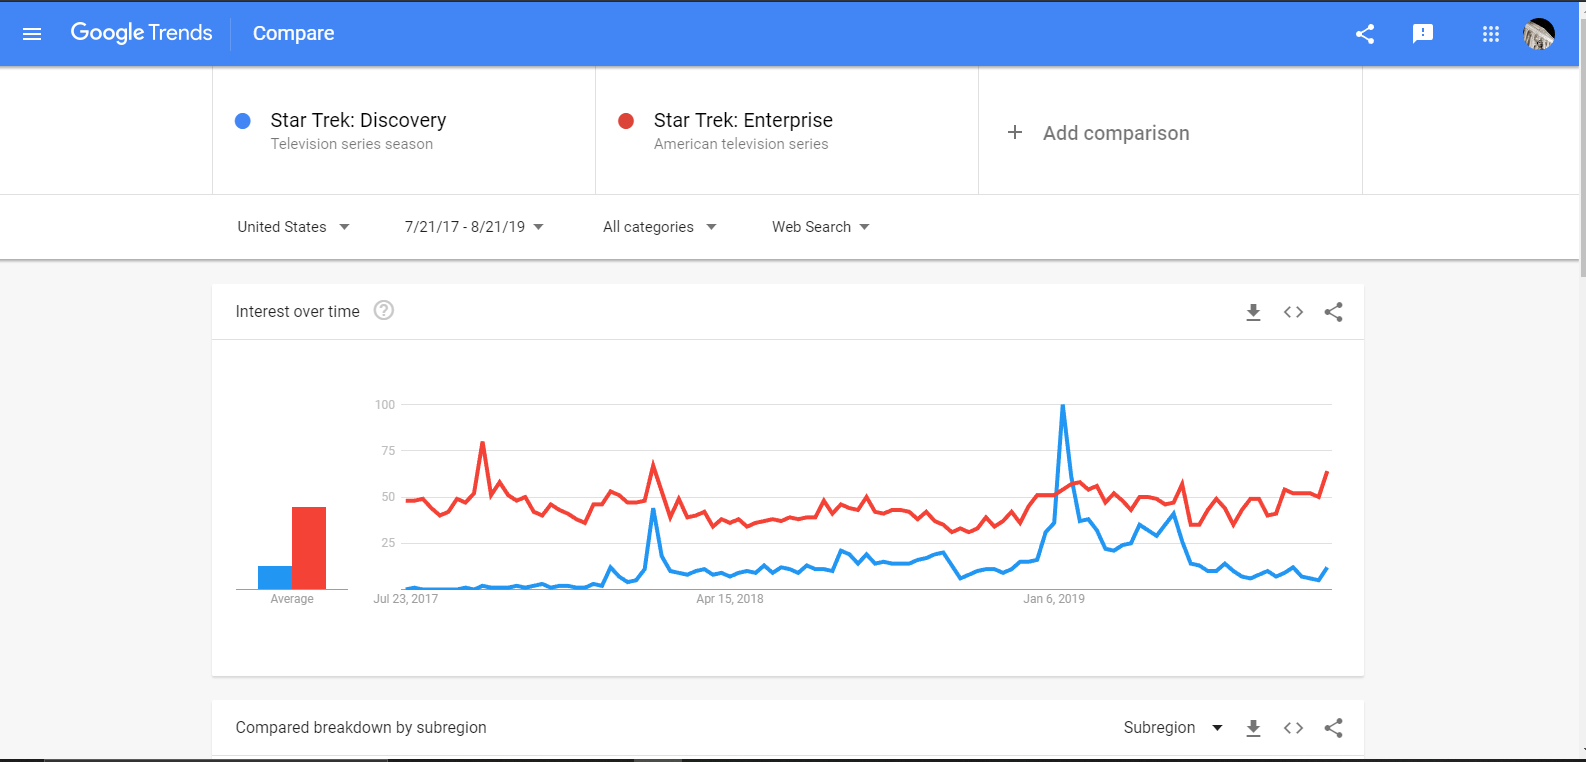Click the share icon in header
Viewport: 1586px width, 762px height.
(1365, 34)
